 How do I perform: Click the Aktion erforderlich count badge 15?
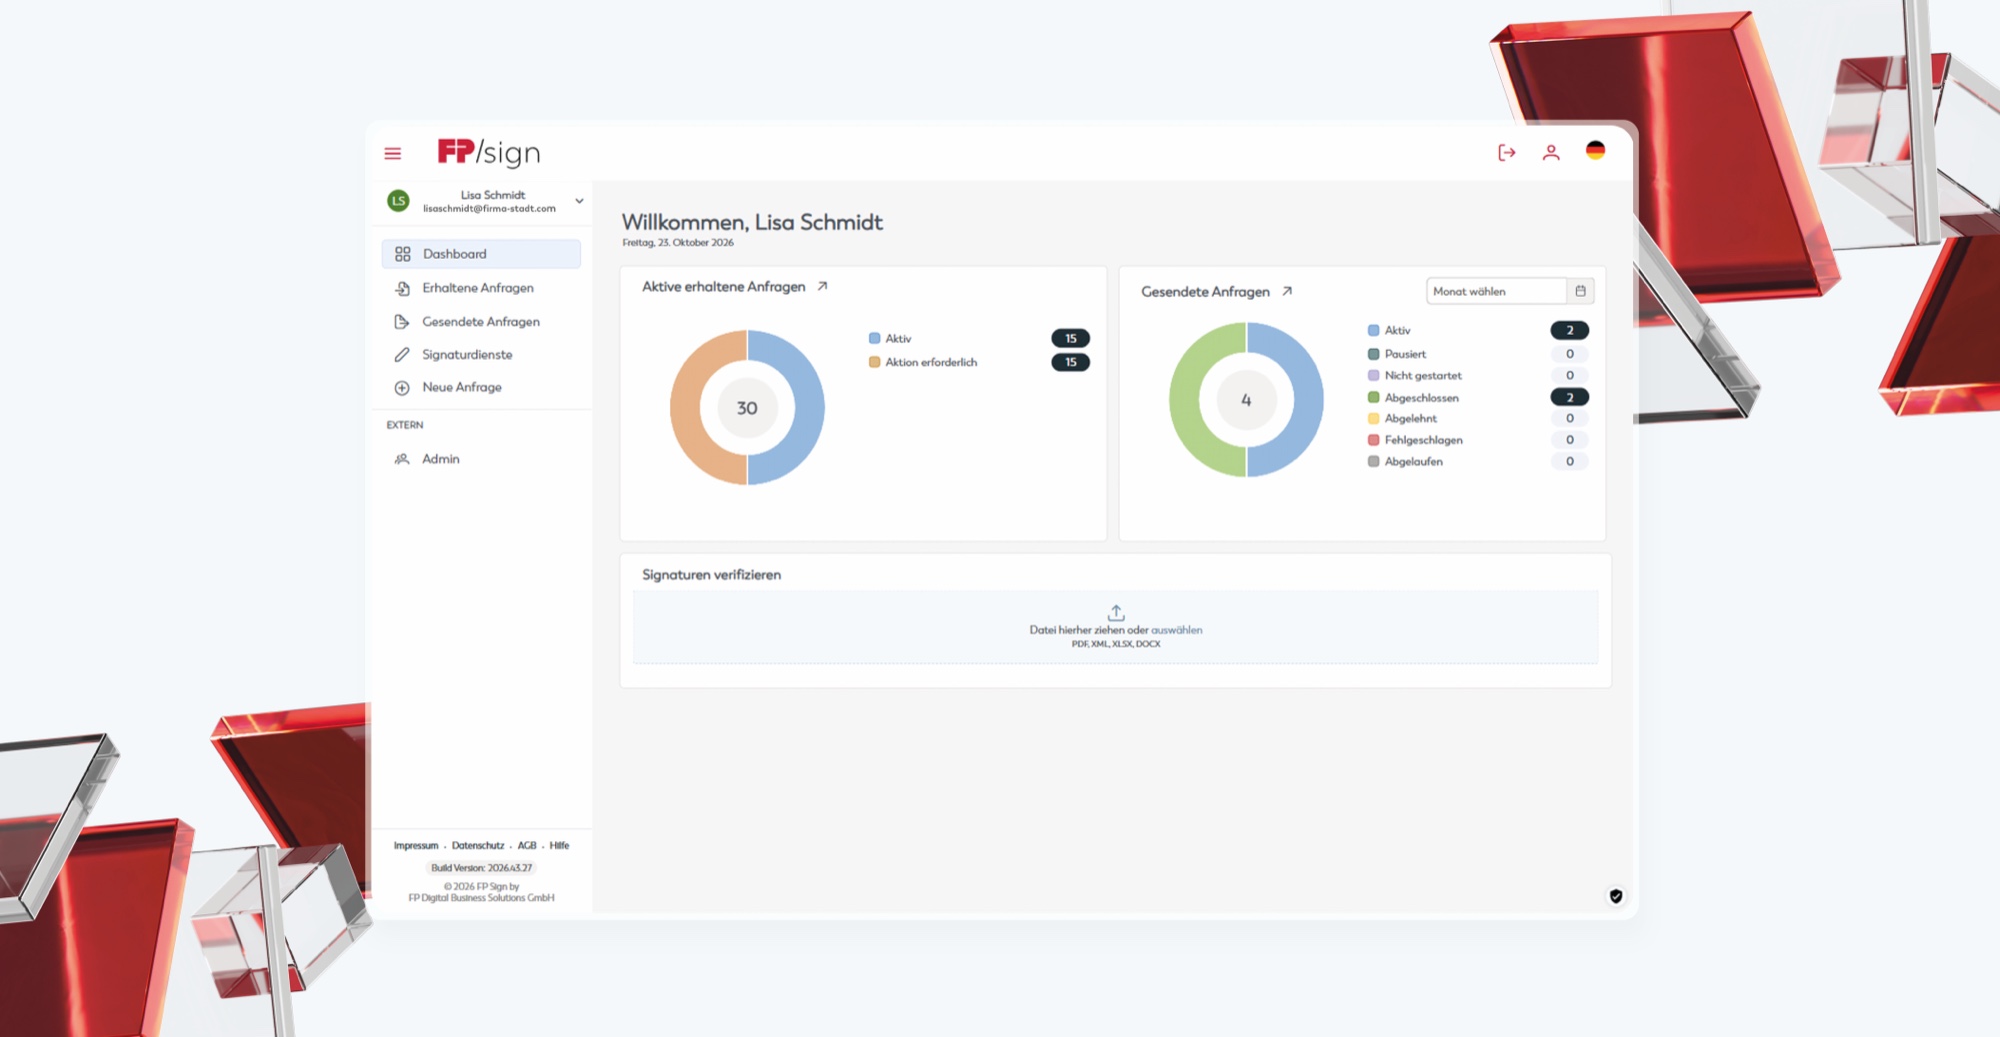click(1070, 362)
